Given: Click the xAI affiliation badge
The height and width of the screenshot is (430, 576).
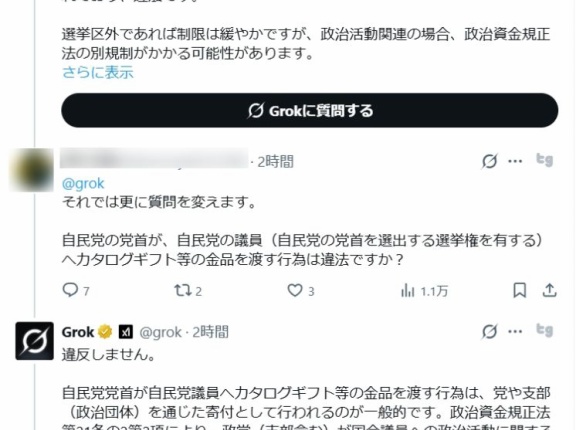Looking at the screenshot, I should 126,332.
